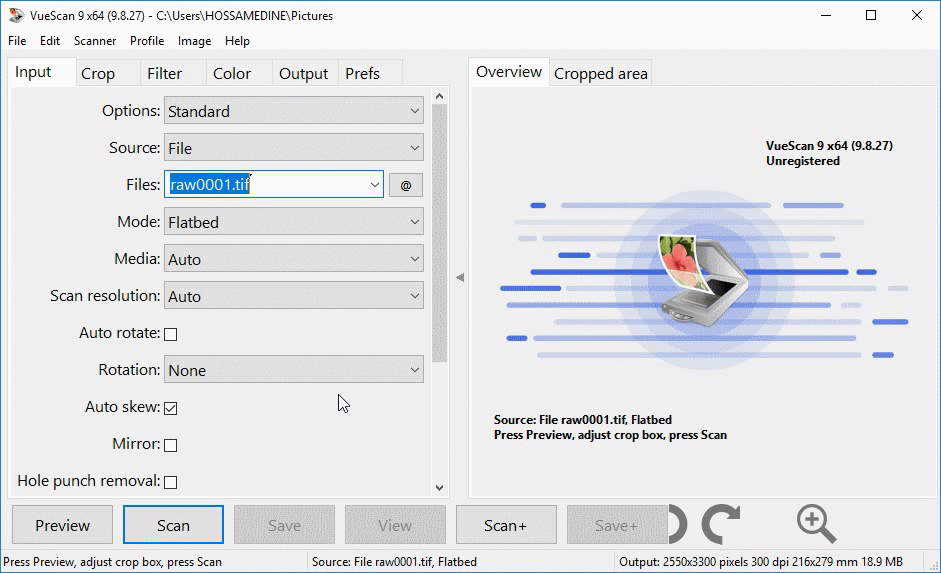Open the Profile menu
The width and height of the screenshot is (941, 573).
[147, 41]
